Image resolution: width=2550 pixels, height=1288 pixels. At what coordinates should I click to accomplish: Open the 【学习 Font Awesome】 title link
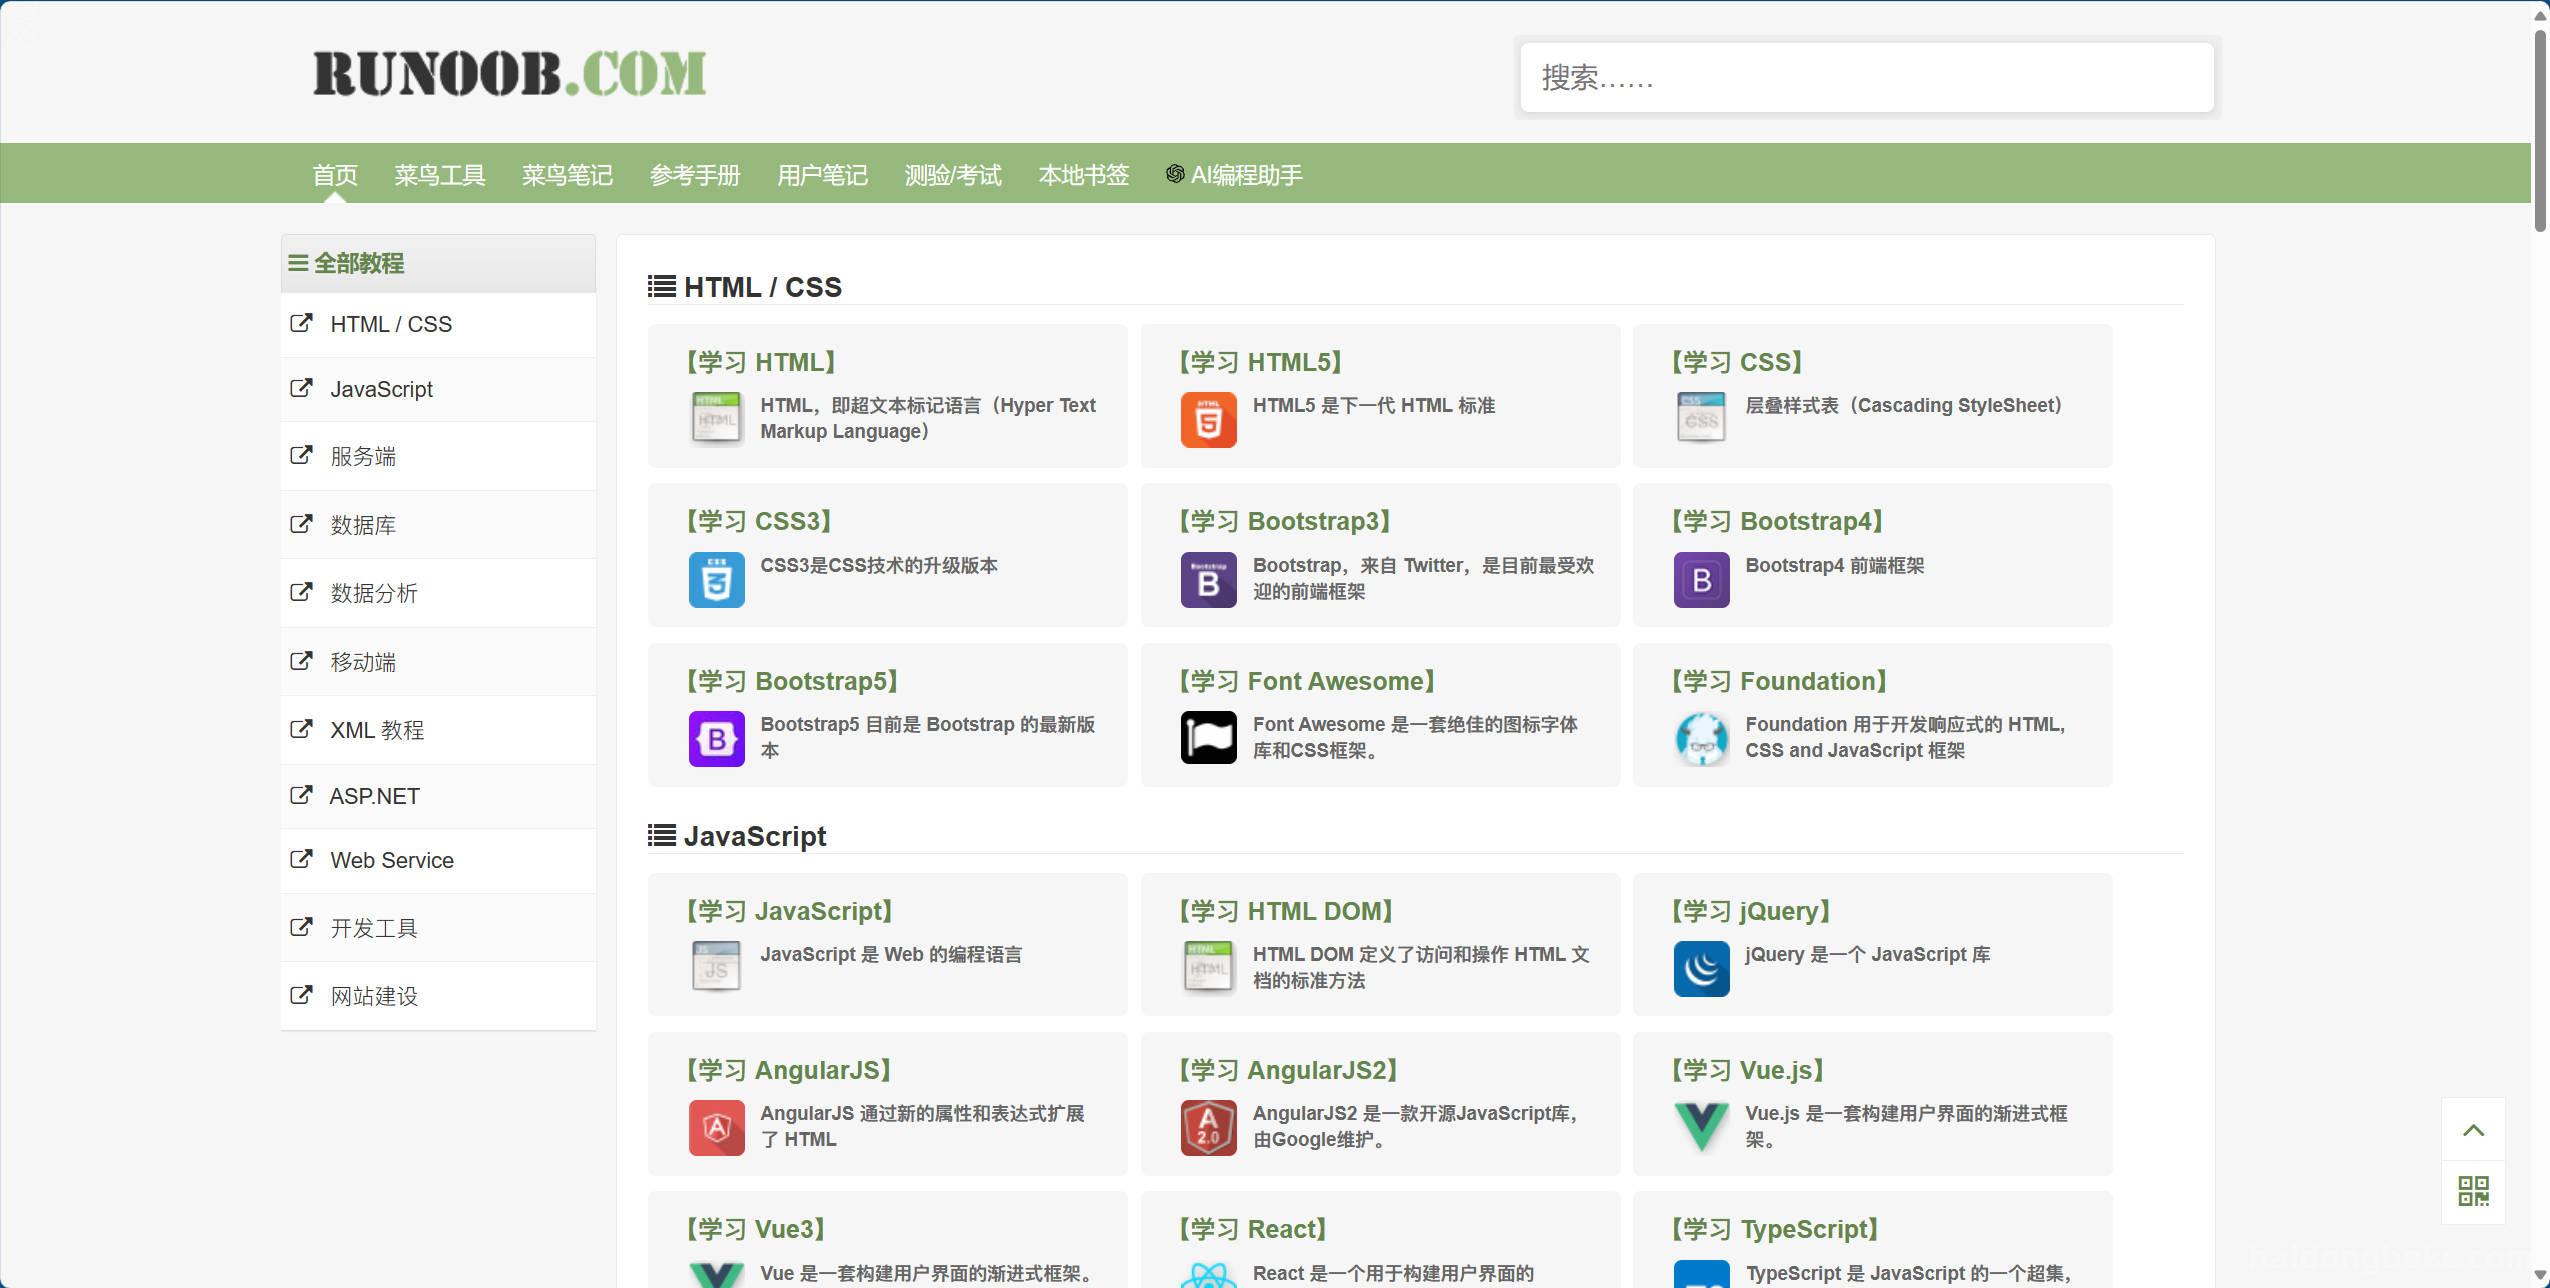click(x=1307, y=681)
